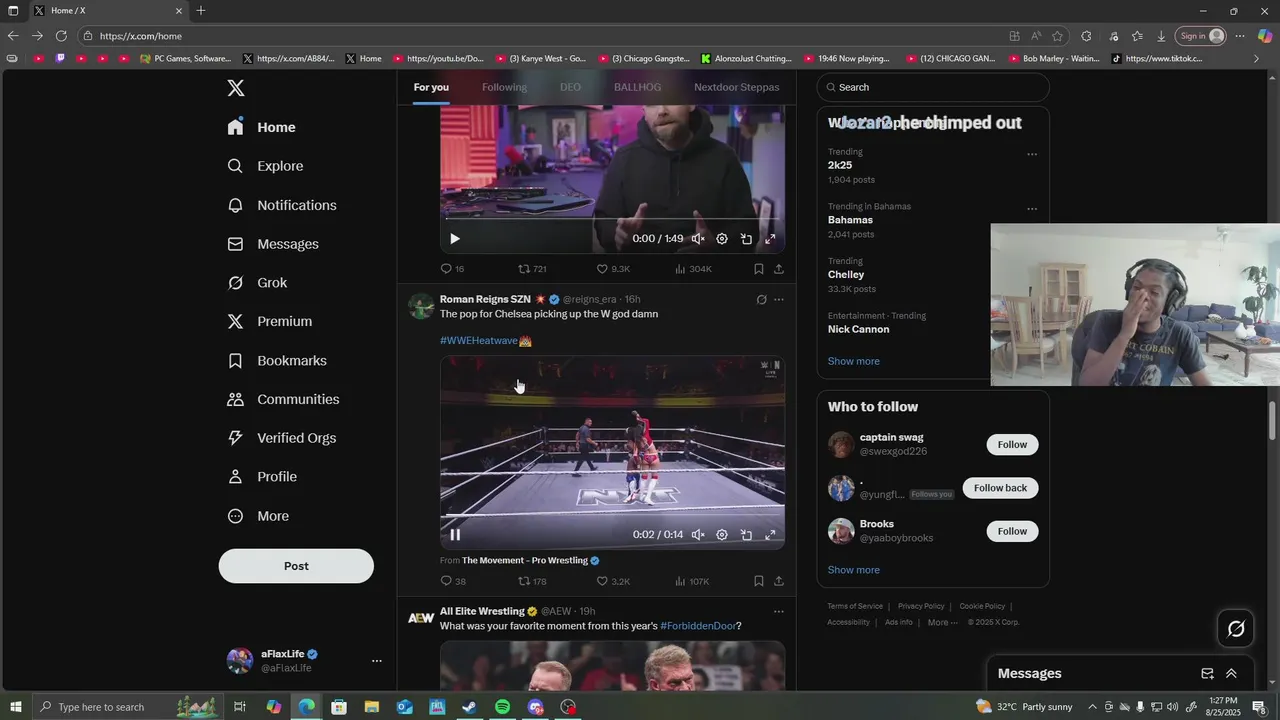Toggle picture-in-picture on top video

[x=746, y=239]
